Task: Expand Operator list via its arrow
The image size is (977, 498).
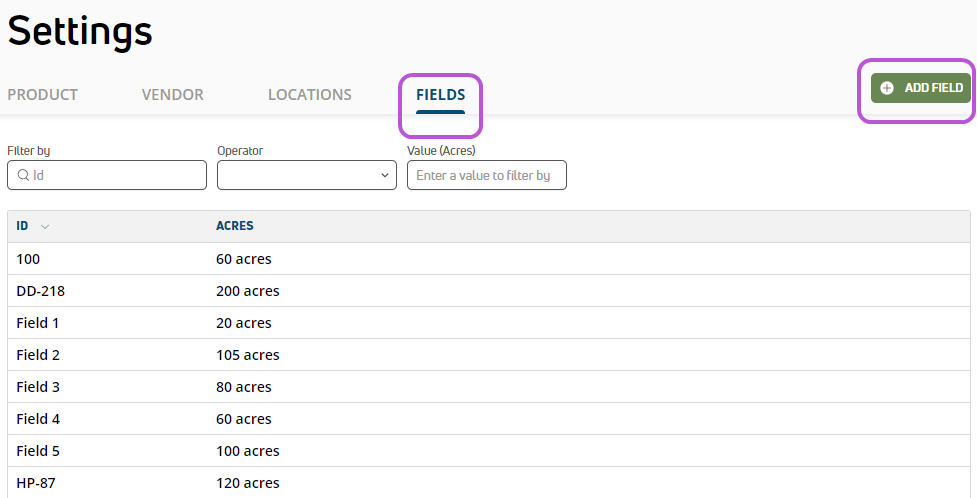Action: pyautogui.click(x=384, y=175)
